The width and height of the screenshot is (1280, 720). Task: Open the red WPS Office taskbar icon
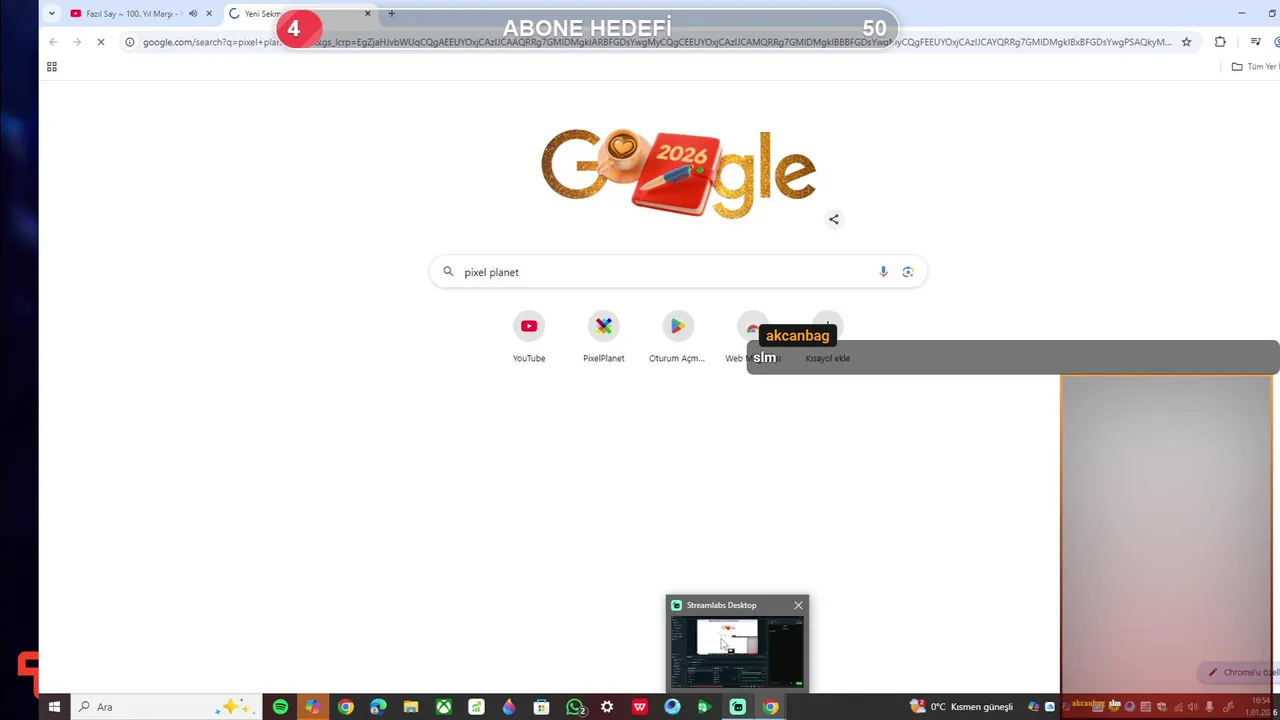click(x=640, y=707)
